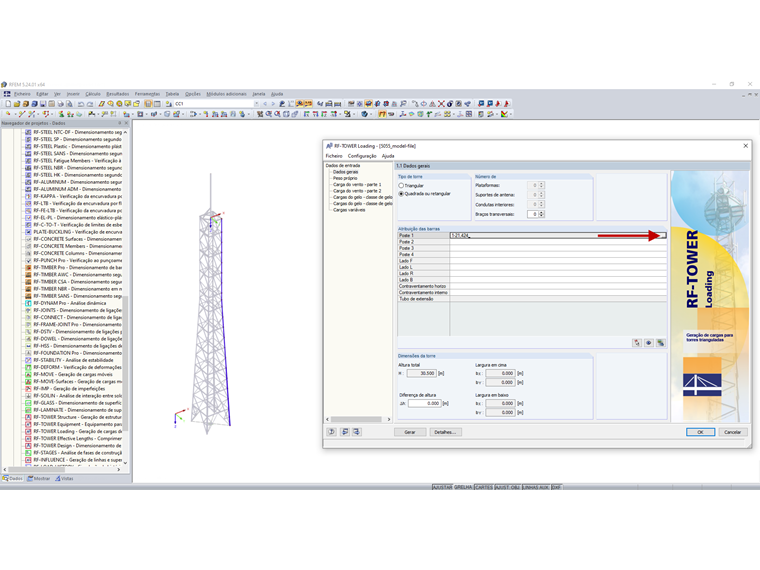Select the Triangular tower type
The width and height of the screenshot is (760, 570).
tap(401, 186)
